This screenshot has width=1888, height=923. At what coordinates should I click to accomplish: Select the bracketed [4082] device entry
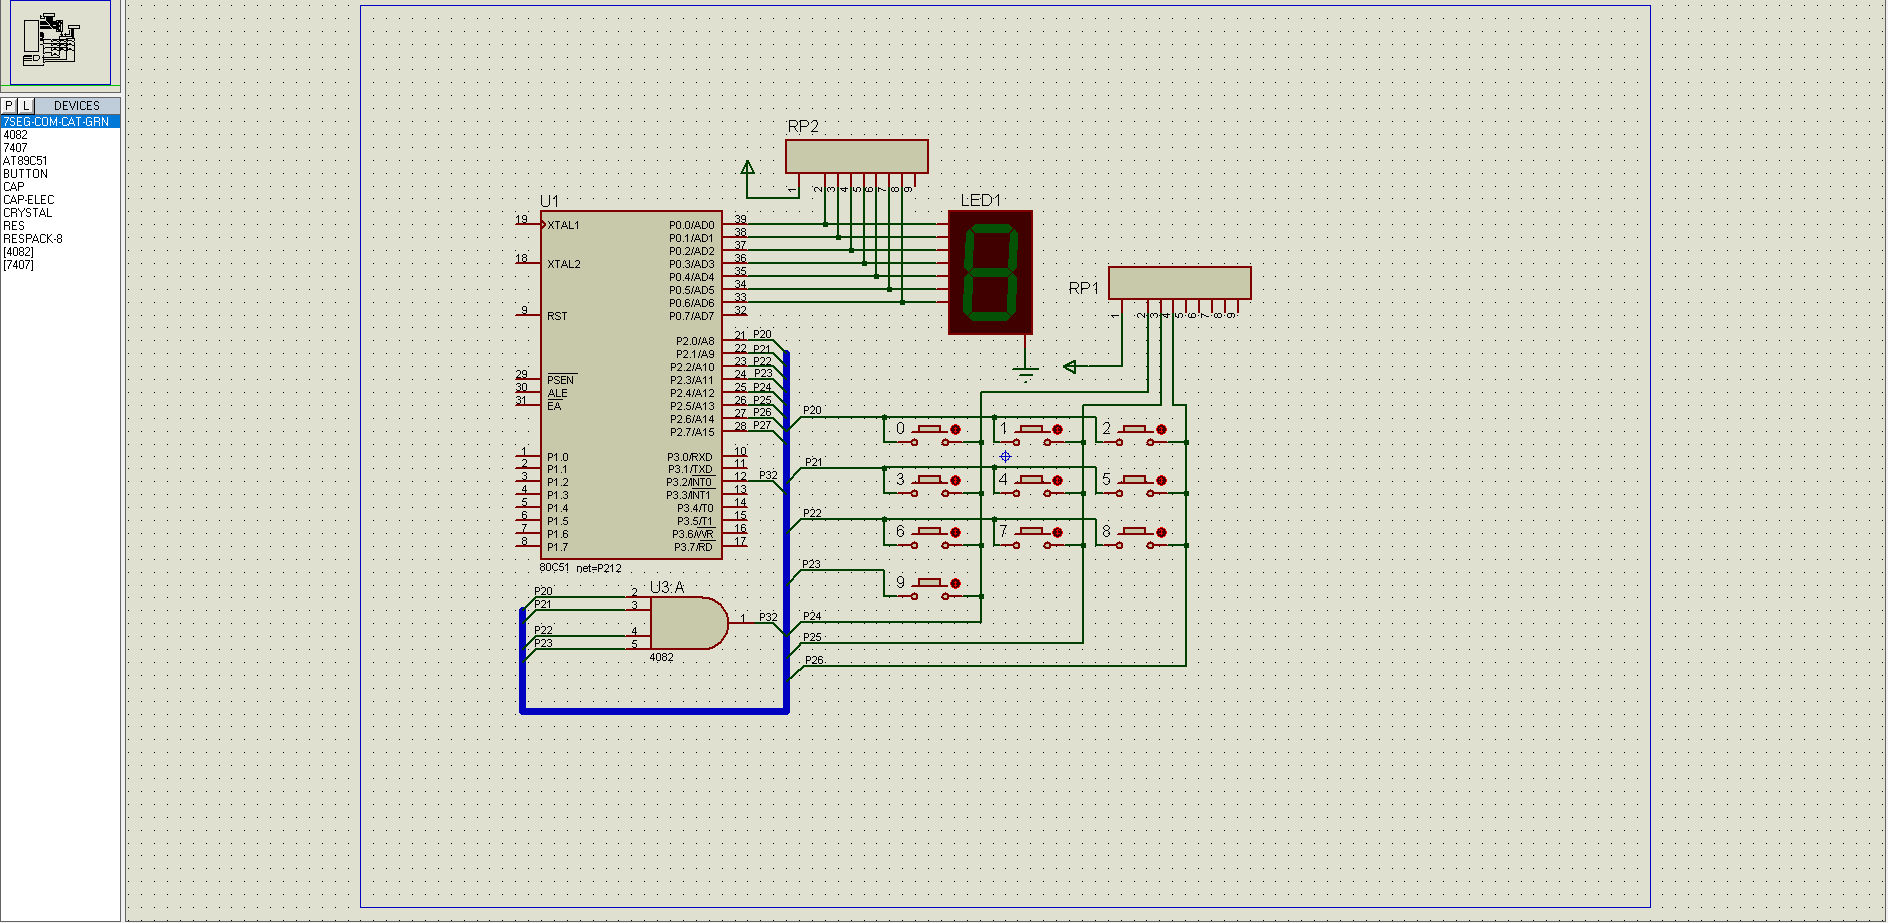point(18,252)
